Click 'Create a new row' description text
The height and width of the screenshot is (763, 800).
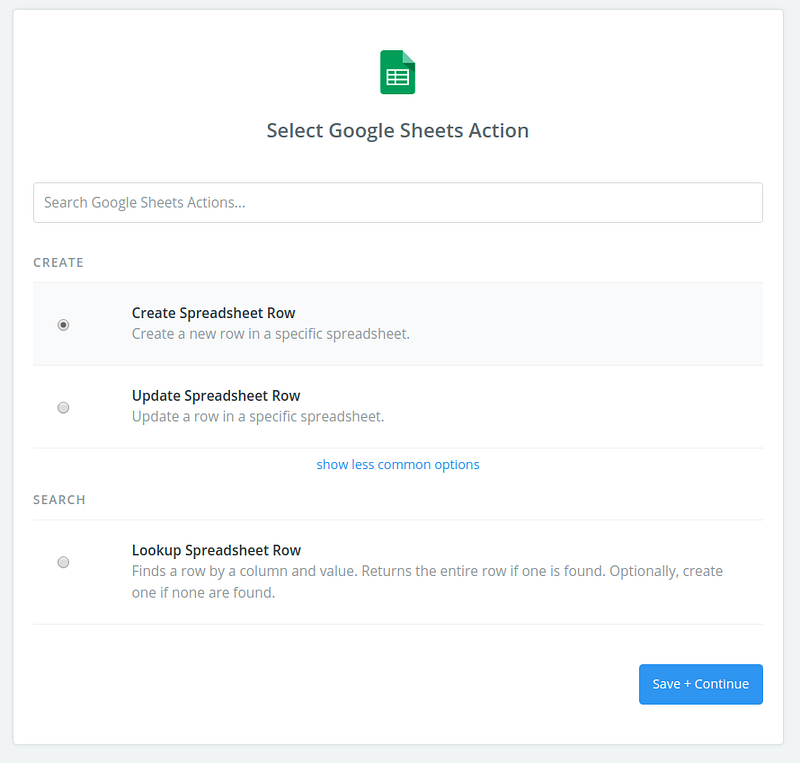pos(270,333)
